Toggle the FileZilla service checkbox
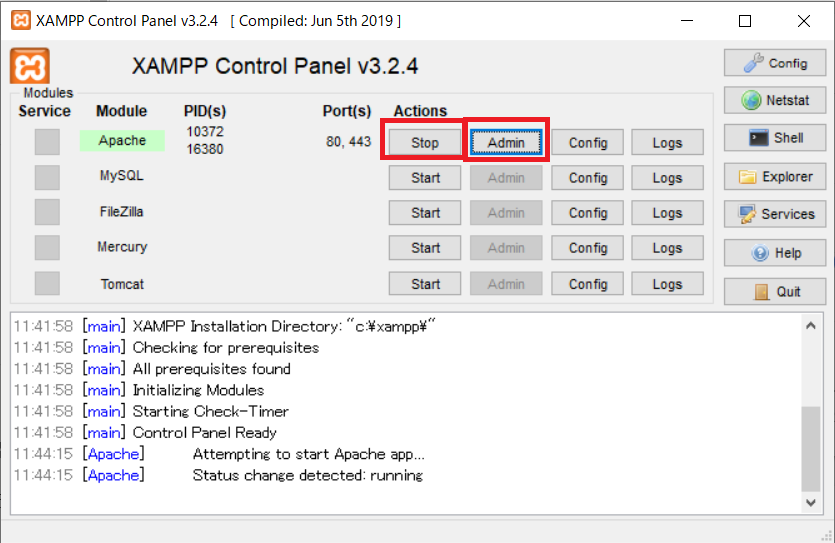 coord(47,212)
